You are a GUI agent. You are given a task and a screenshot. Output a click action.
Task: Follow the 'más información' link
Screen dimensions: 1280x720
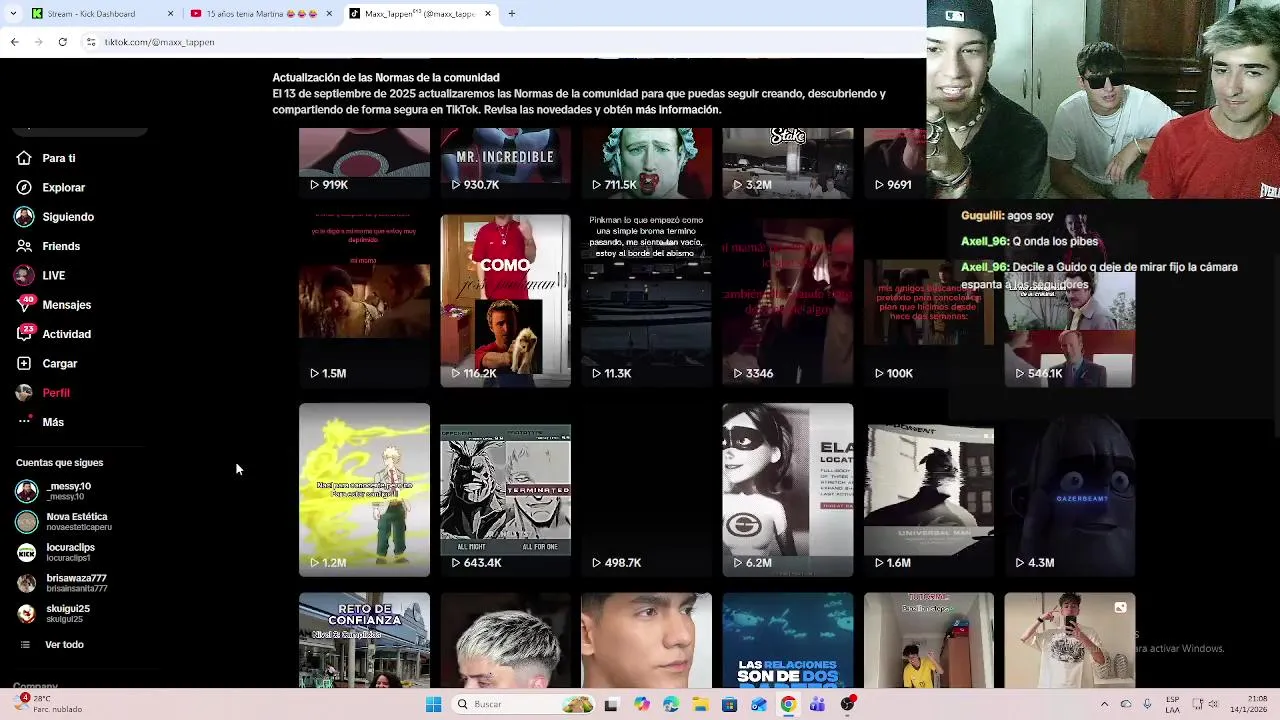click(x=678, y=110)
